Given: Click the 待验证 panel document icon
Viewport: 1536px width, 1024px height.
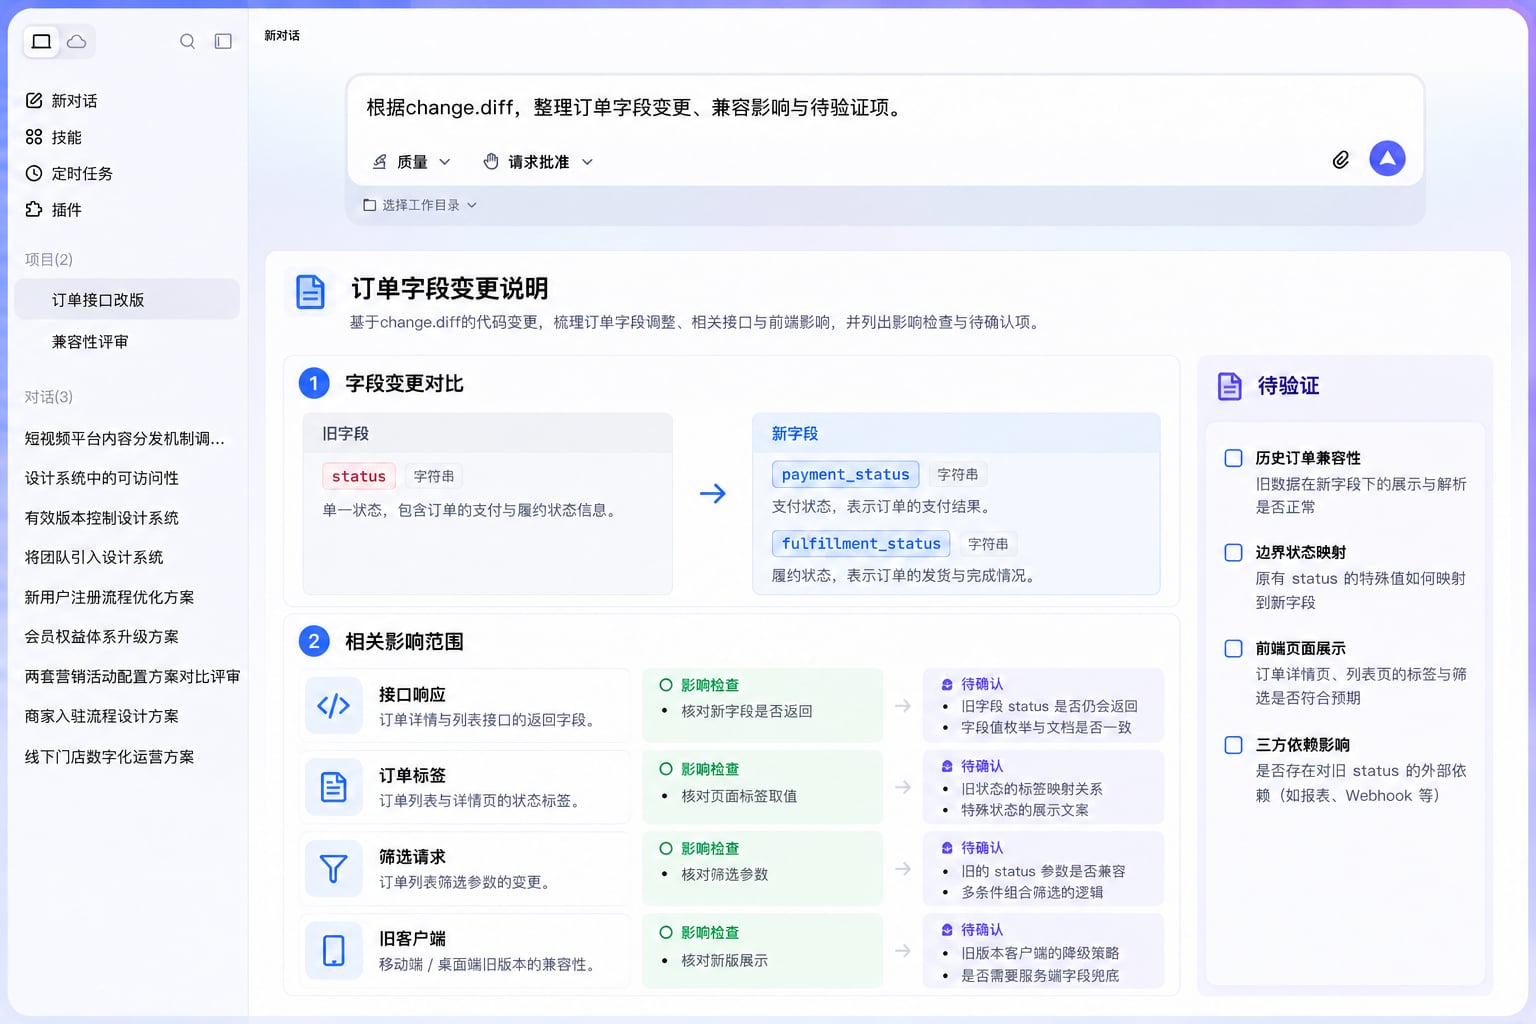Looking at the screenshot, I should click(x=1229, y=386).
